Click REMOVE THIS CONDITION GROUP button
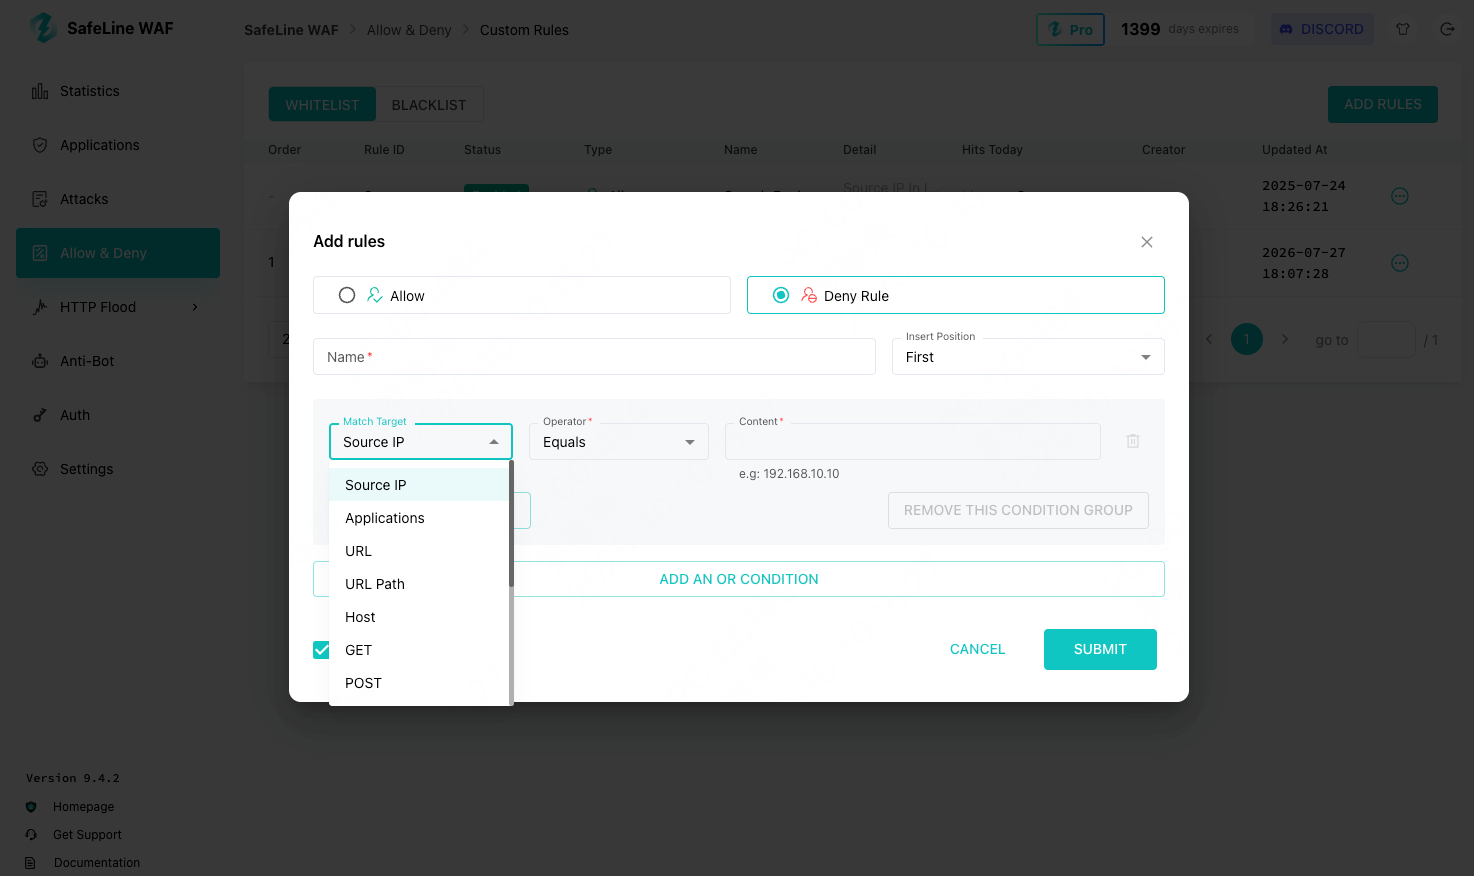 coord(1018,510)
